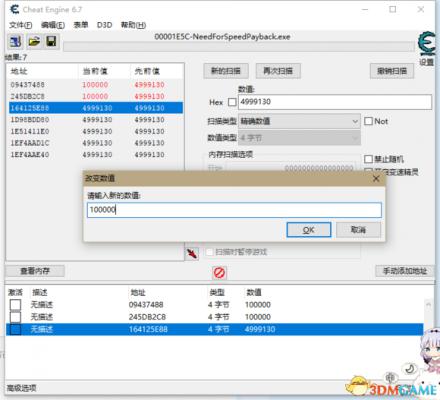Tick the activate box for address 09437488

pos(15,305)
